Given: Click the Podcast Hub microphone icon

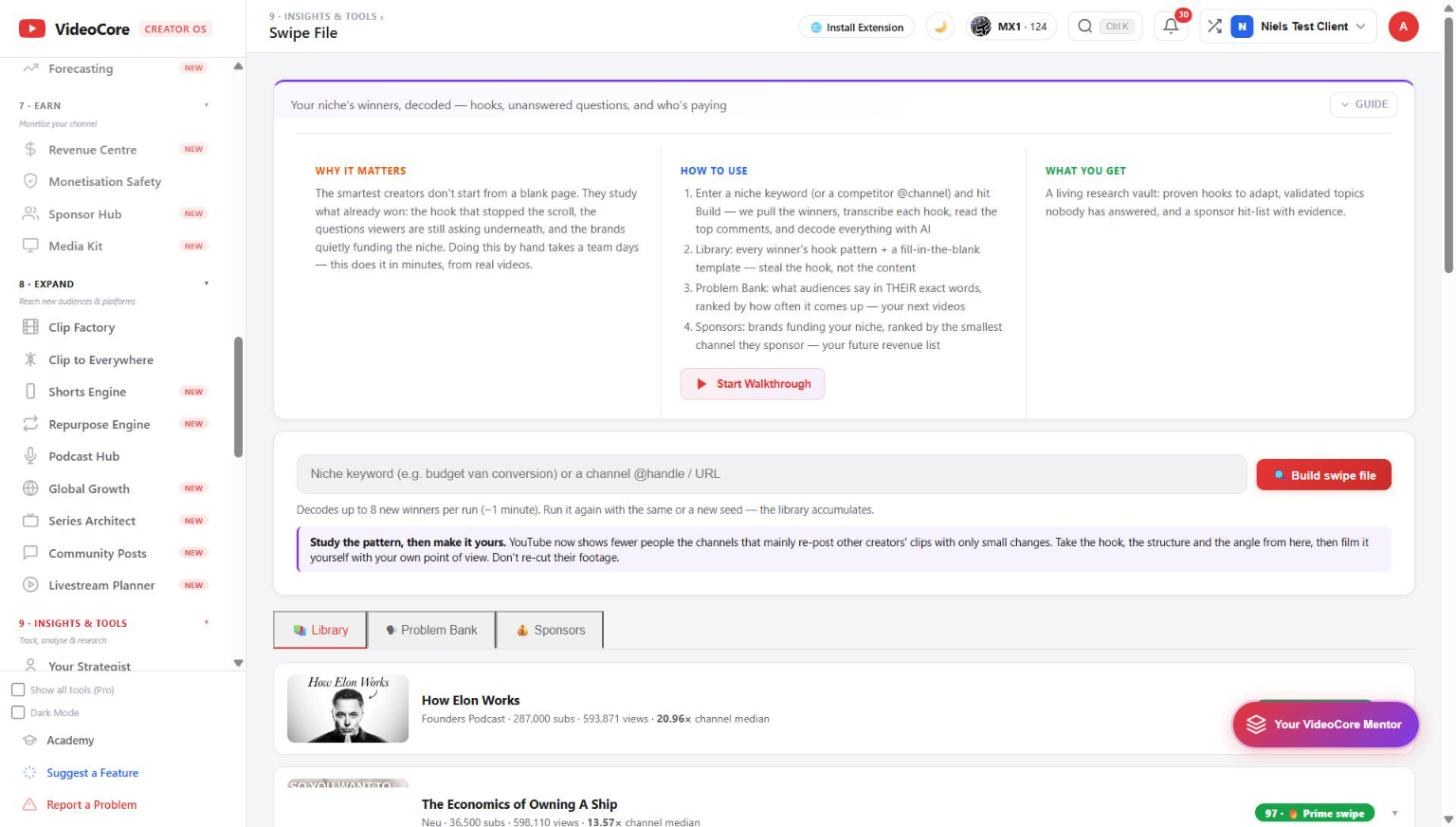Looking at the screenshot, I should 30,456.
